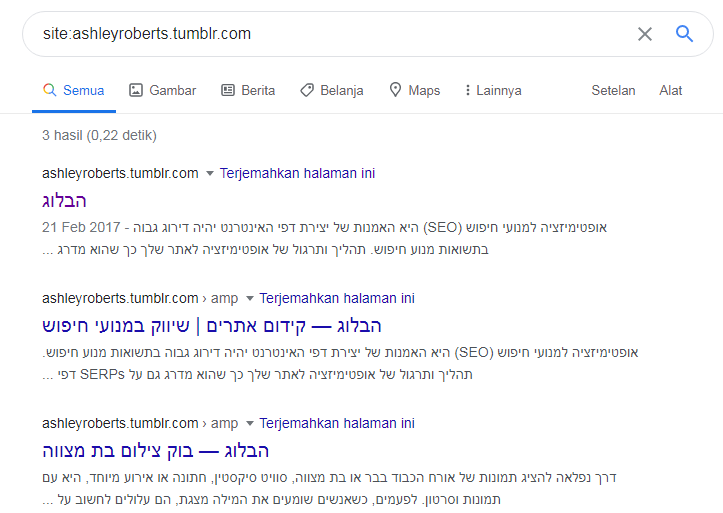723x513 pixels.
Task: Expand dropdown arrow next to first ashleyroberts.tumblr.com result
Action: [210, 174]
